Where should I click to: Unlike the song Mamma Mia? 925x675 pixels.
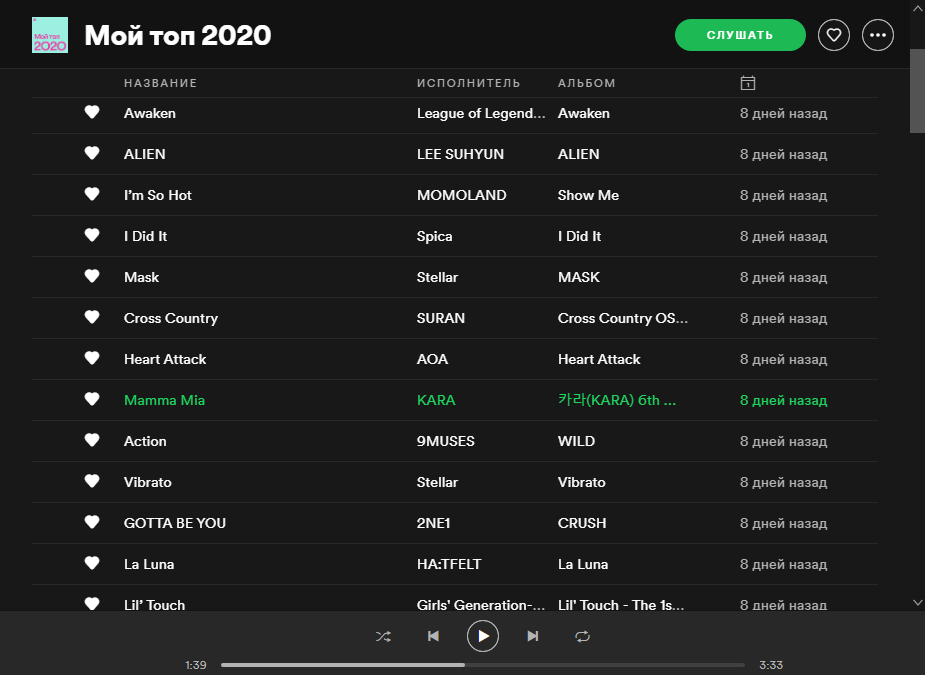pos(92,400)
